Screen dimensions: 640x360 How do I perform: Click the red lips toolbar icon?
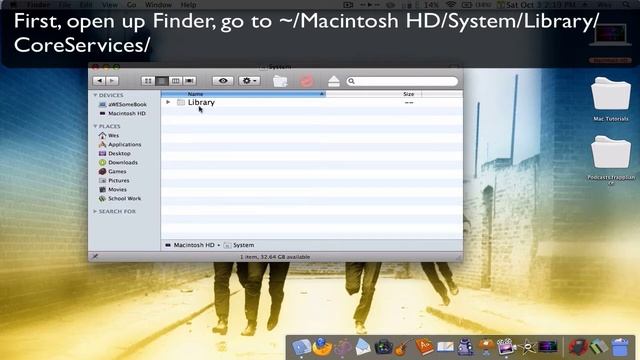(x=307, y=81)
